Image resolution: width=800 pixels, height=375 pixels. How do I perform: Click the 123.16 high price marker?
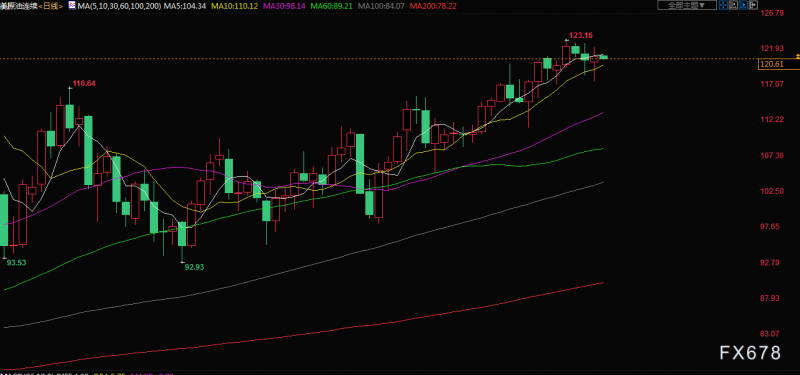[x=581, y=35]
